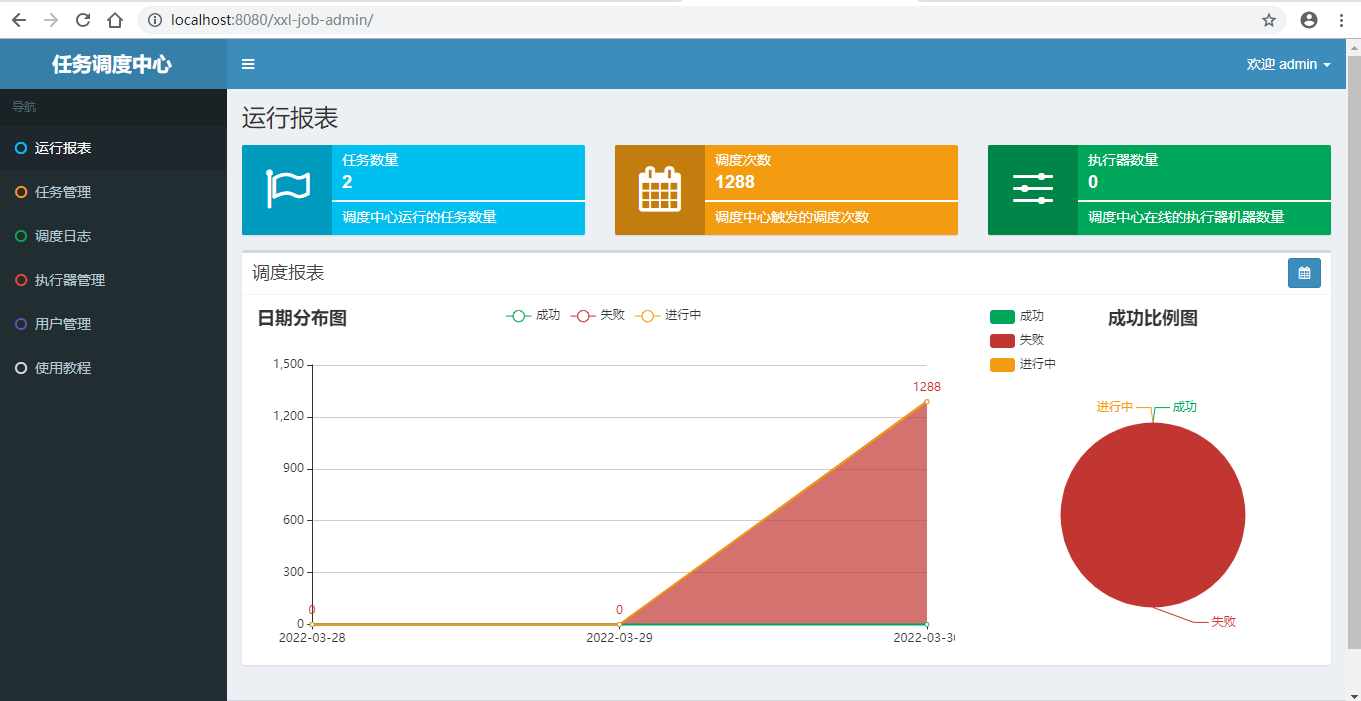Open the date range calendar button
The width and height of the screenshot is (1361, 701).
click(x=1304, y=273)
